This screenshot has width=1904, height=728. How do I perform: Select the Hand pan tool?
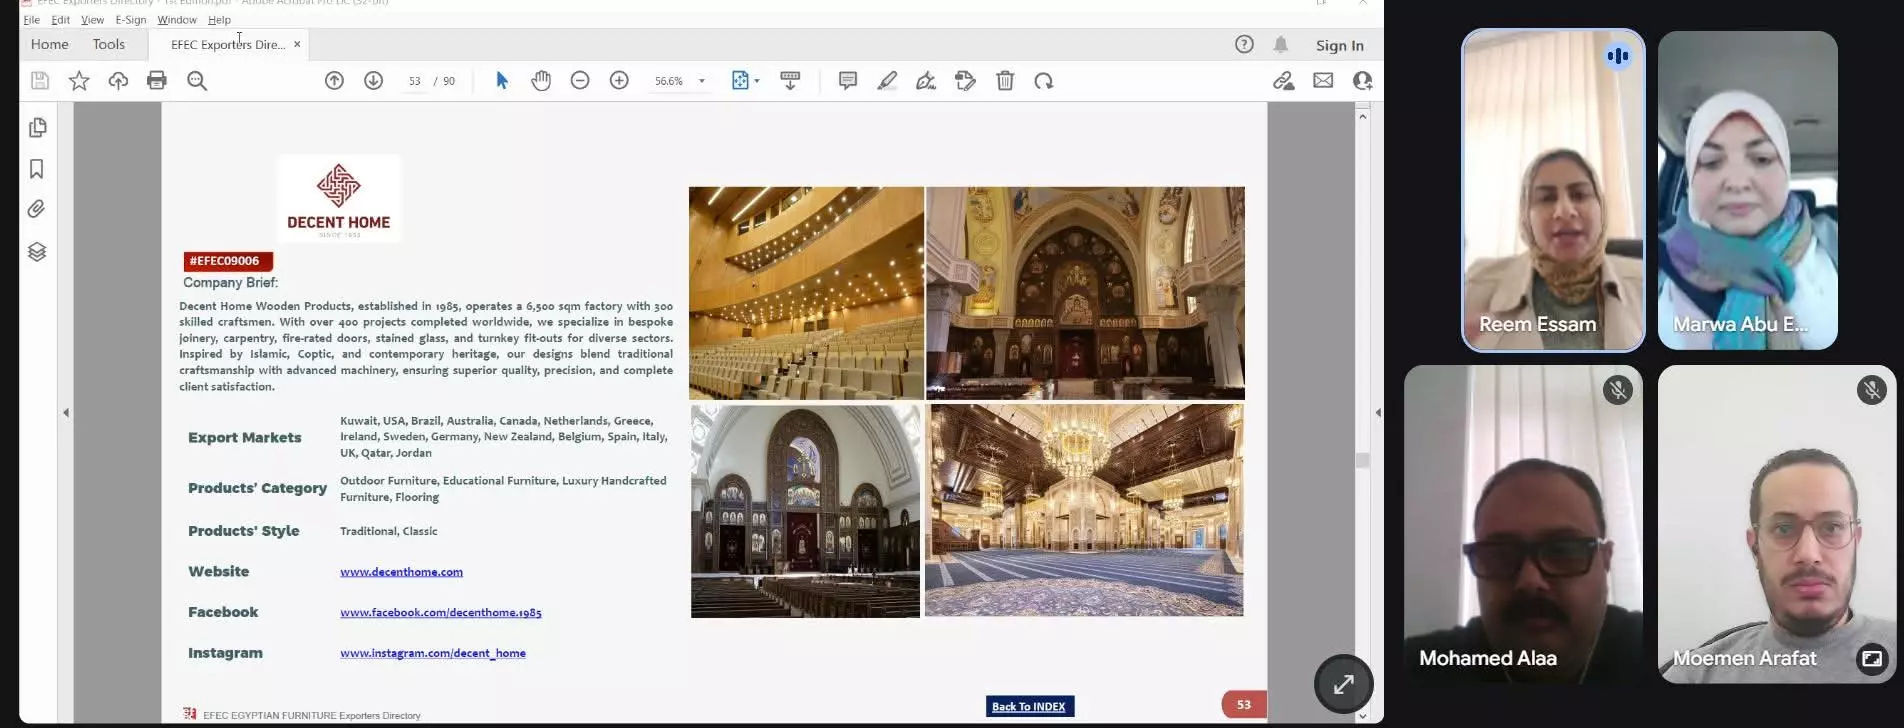[541, 81]
